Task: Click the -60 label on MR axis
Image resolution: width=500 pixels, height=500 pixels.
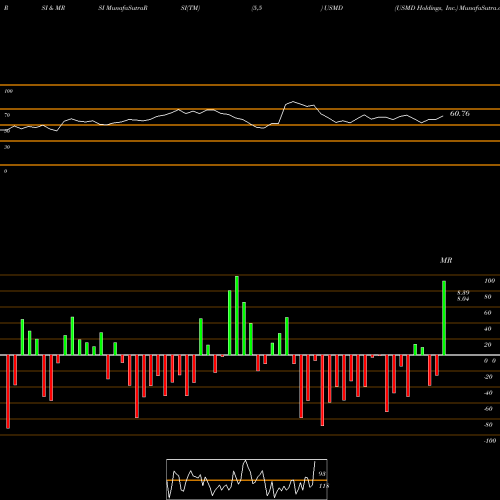Action: (488, 409)
